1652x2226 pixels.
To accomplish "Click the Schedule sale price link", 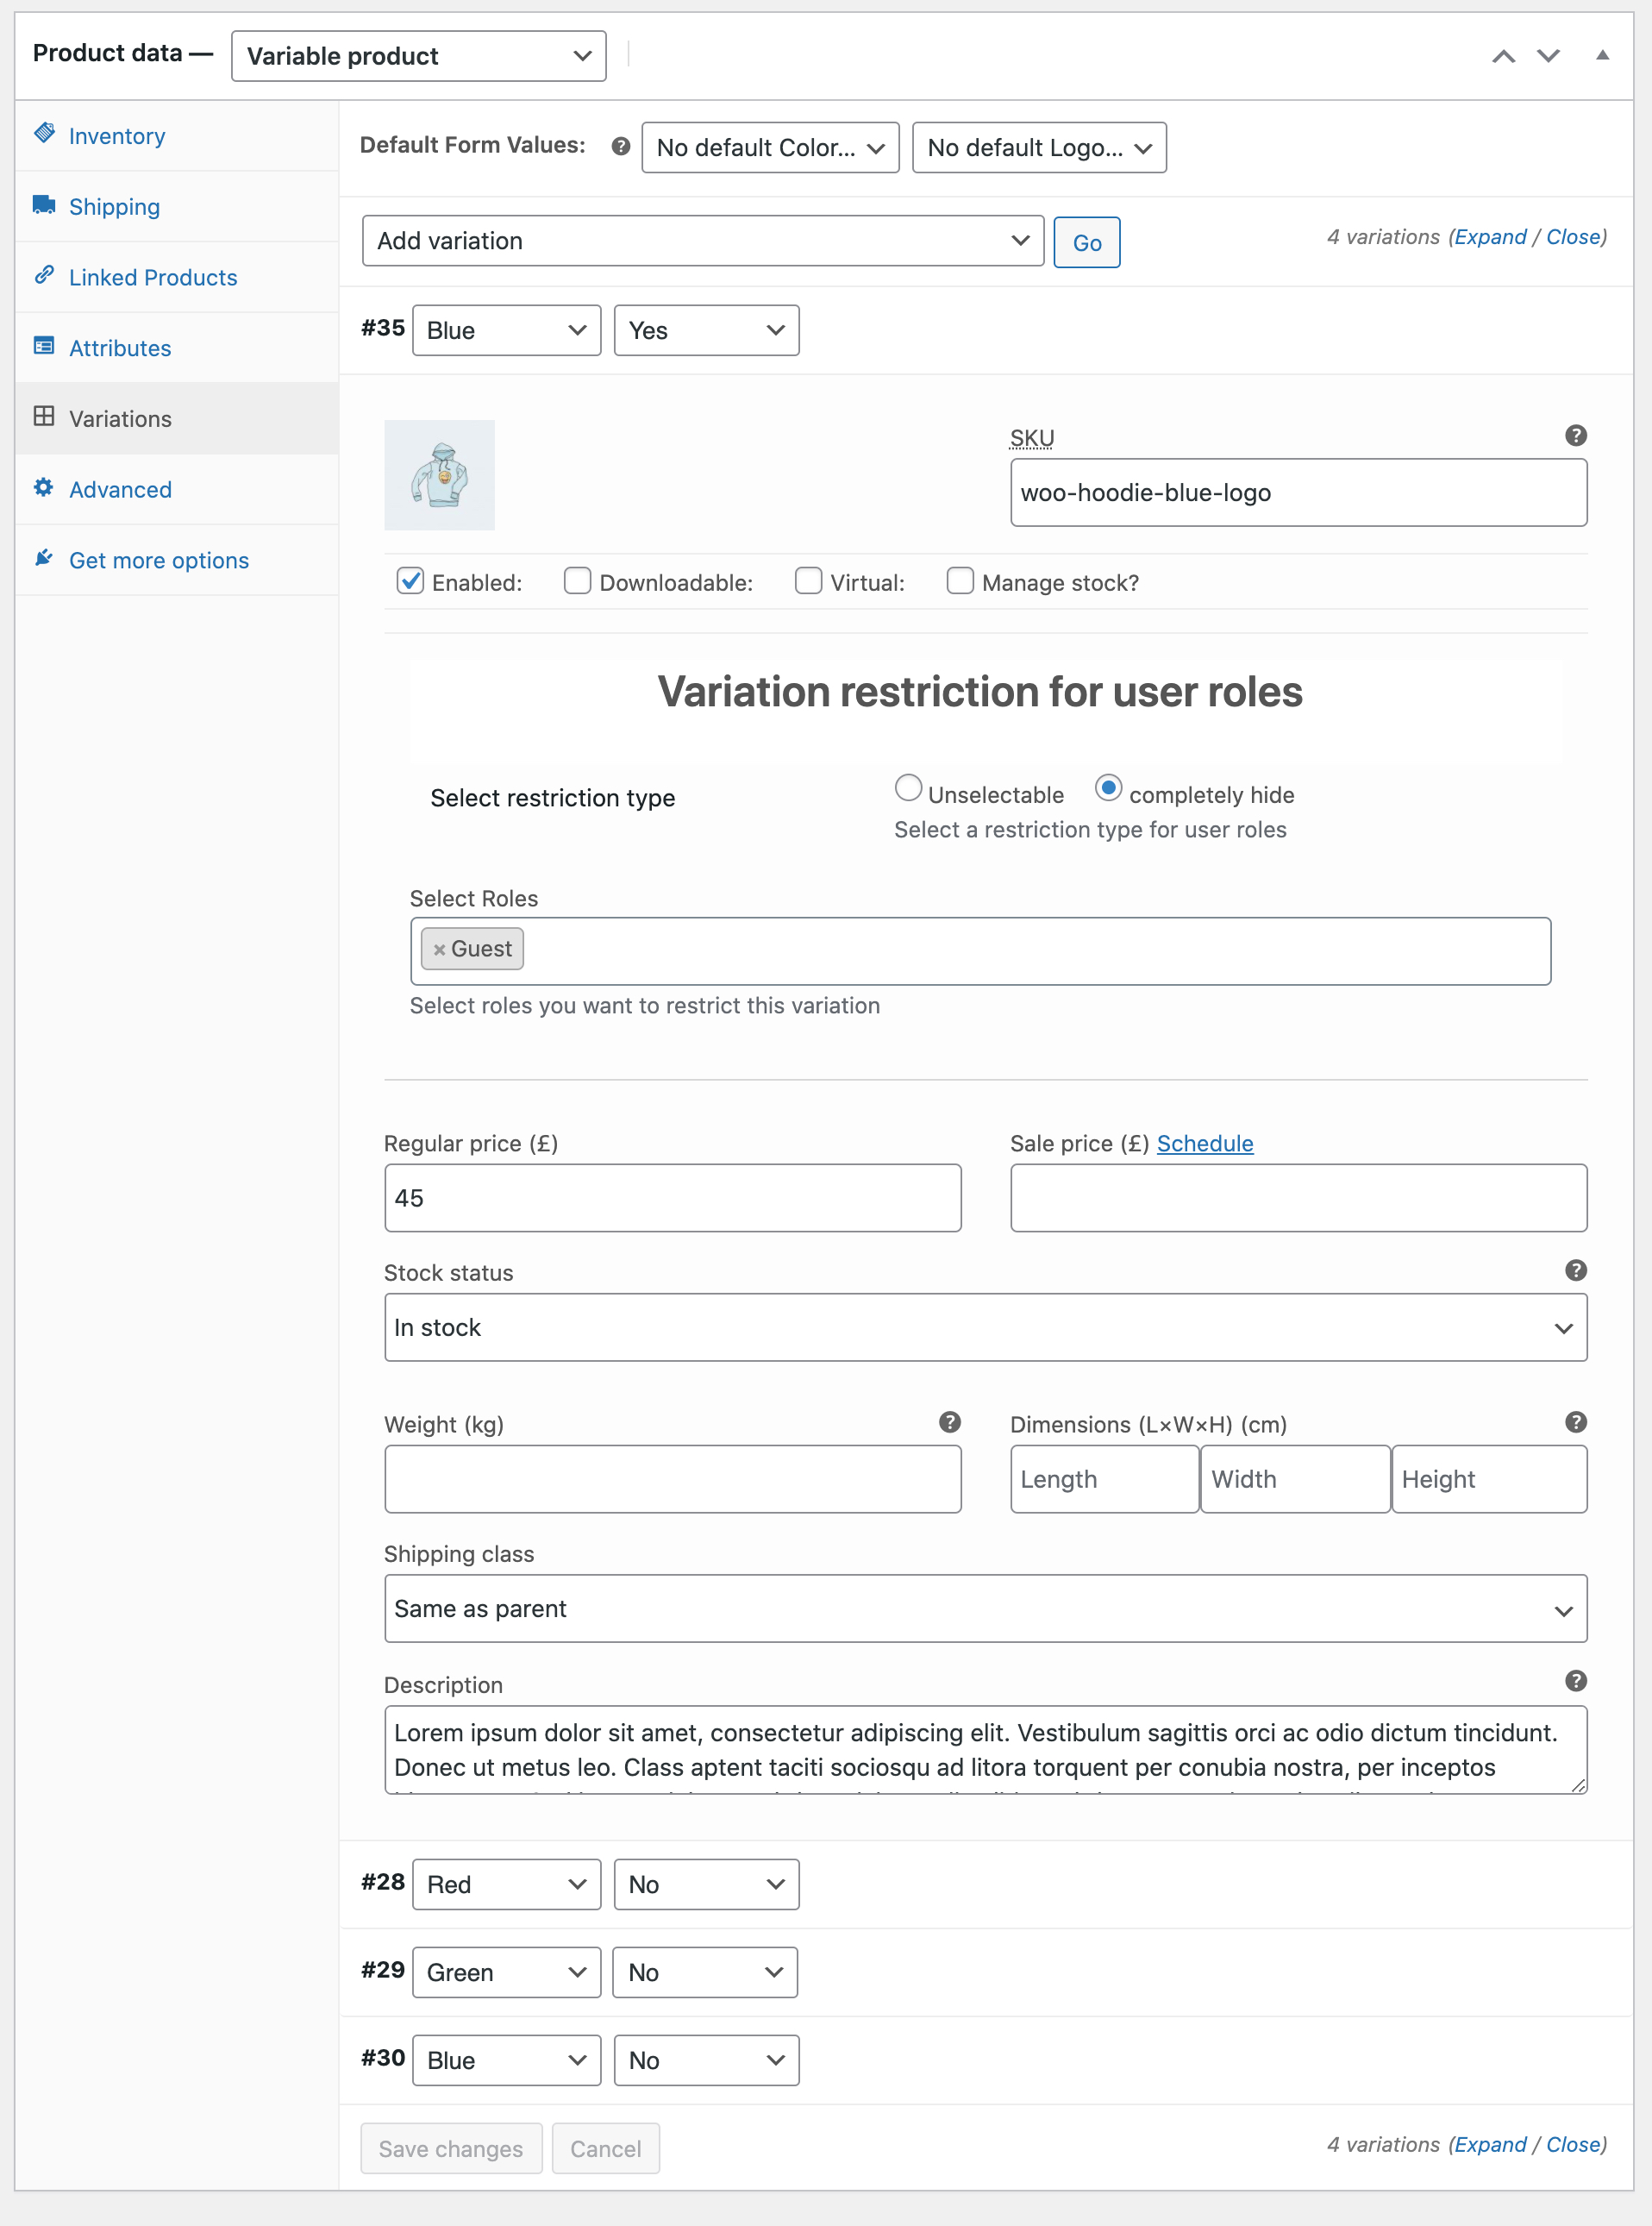I will tap(1204, 1143).
